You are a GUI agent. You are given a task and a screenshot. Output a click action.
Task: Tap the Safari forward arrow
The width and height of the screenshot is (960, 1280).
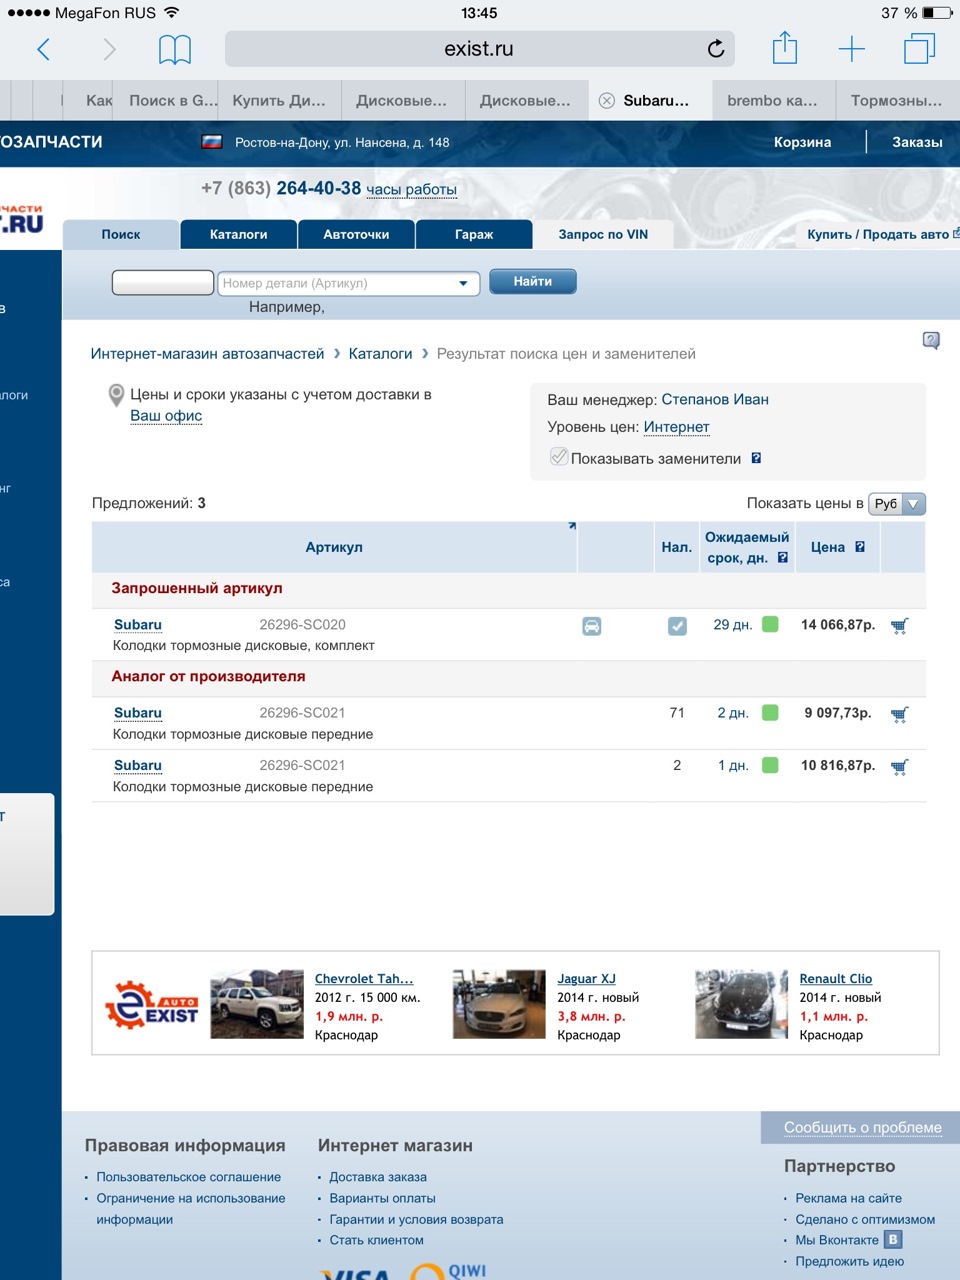(x=109, y=49)
